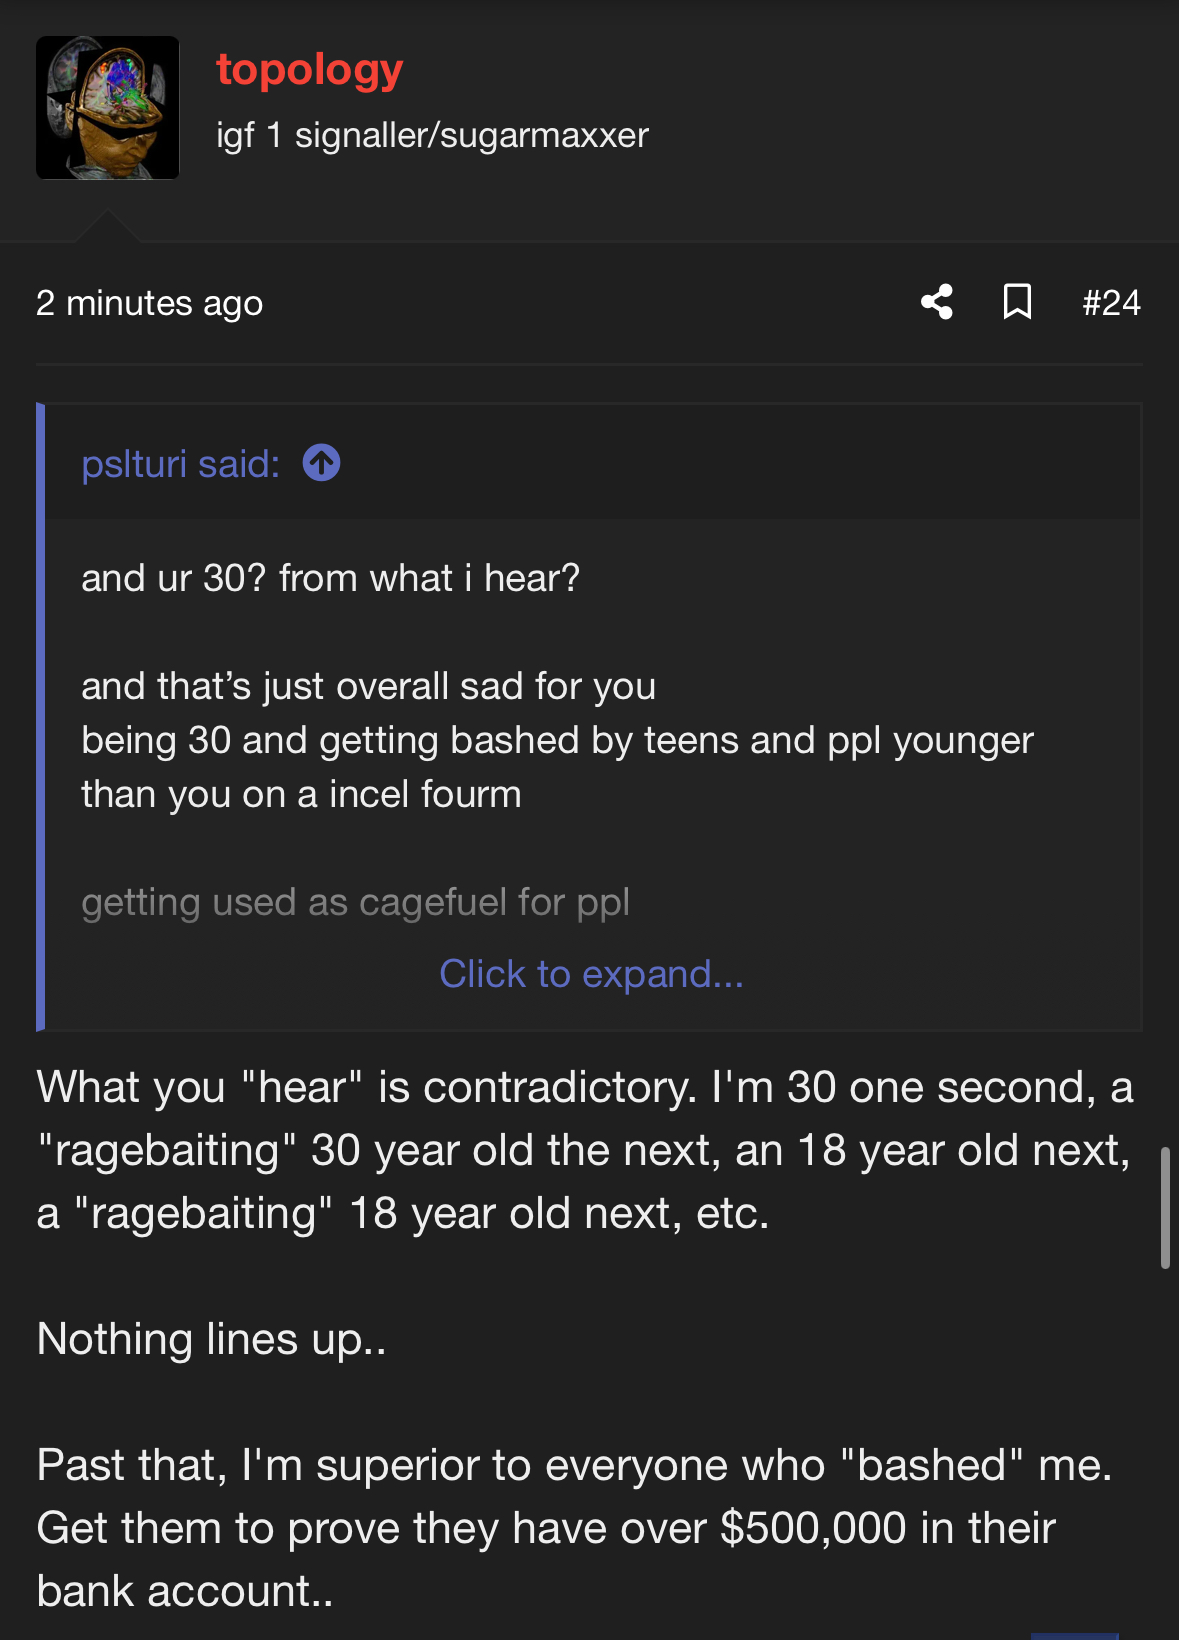The image size is (1179, 1640).
Task: Click the #24 post number link
Action: coord(1111,302)
